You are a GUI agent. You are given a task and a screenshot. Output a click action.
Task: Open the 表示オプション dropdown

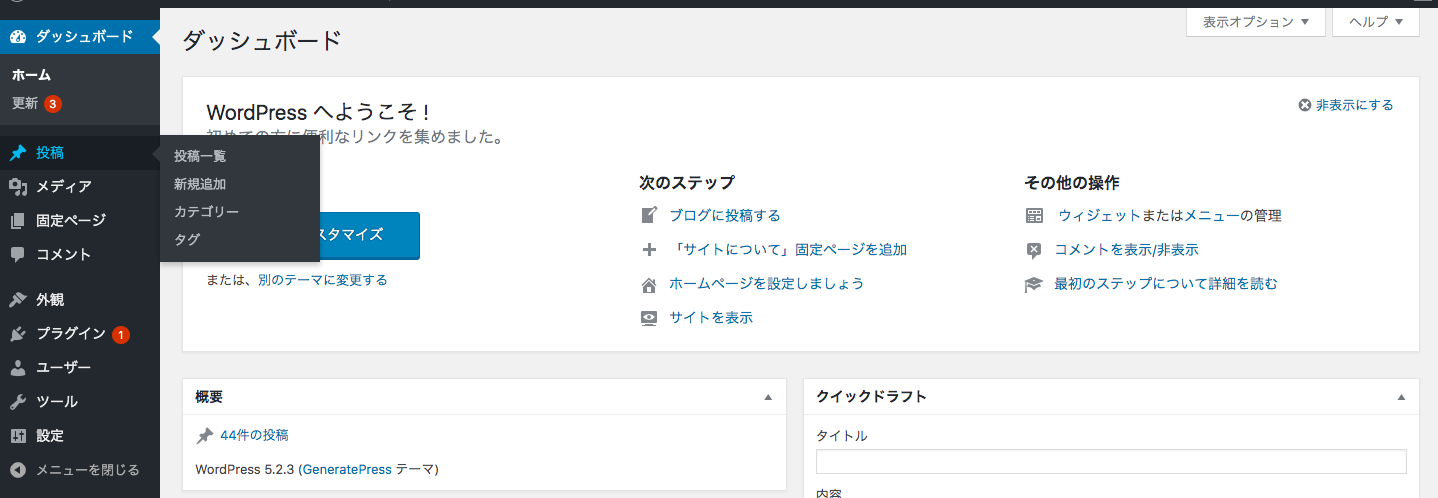(x=1256, y=22)
